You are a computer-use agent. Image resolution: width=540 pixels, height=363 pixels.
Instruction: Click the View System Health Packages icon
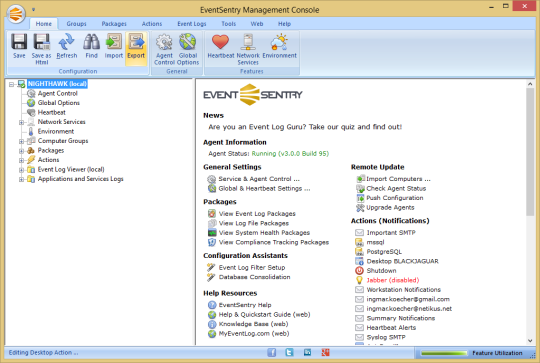[212, 232]
